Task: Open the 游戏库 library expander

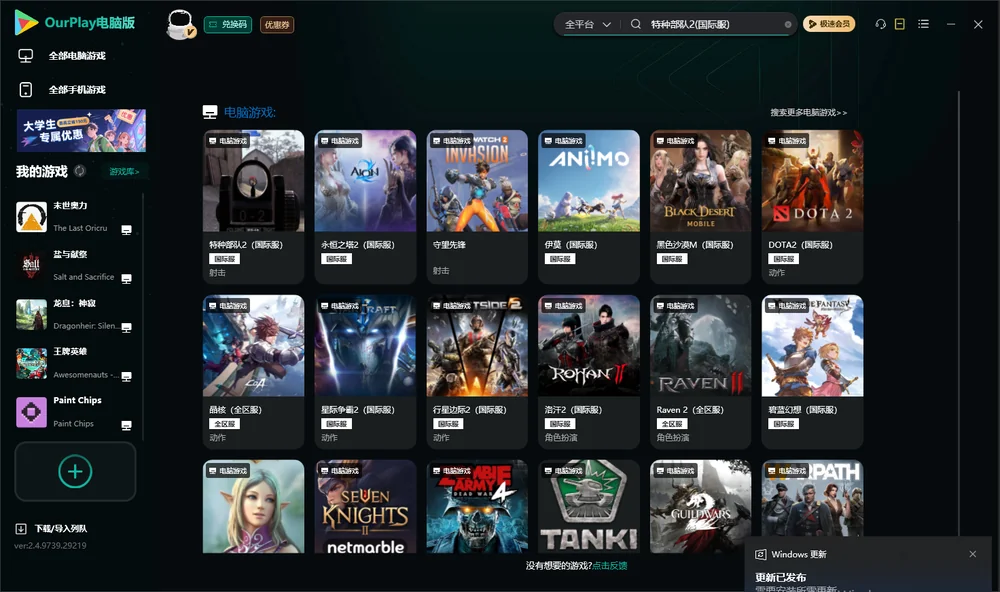Action: point(124,172)
